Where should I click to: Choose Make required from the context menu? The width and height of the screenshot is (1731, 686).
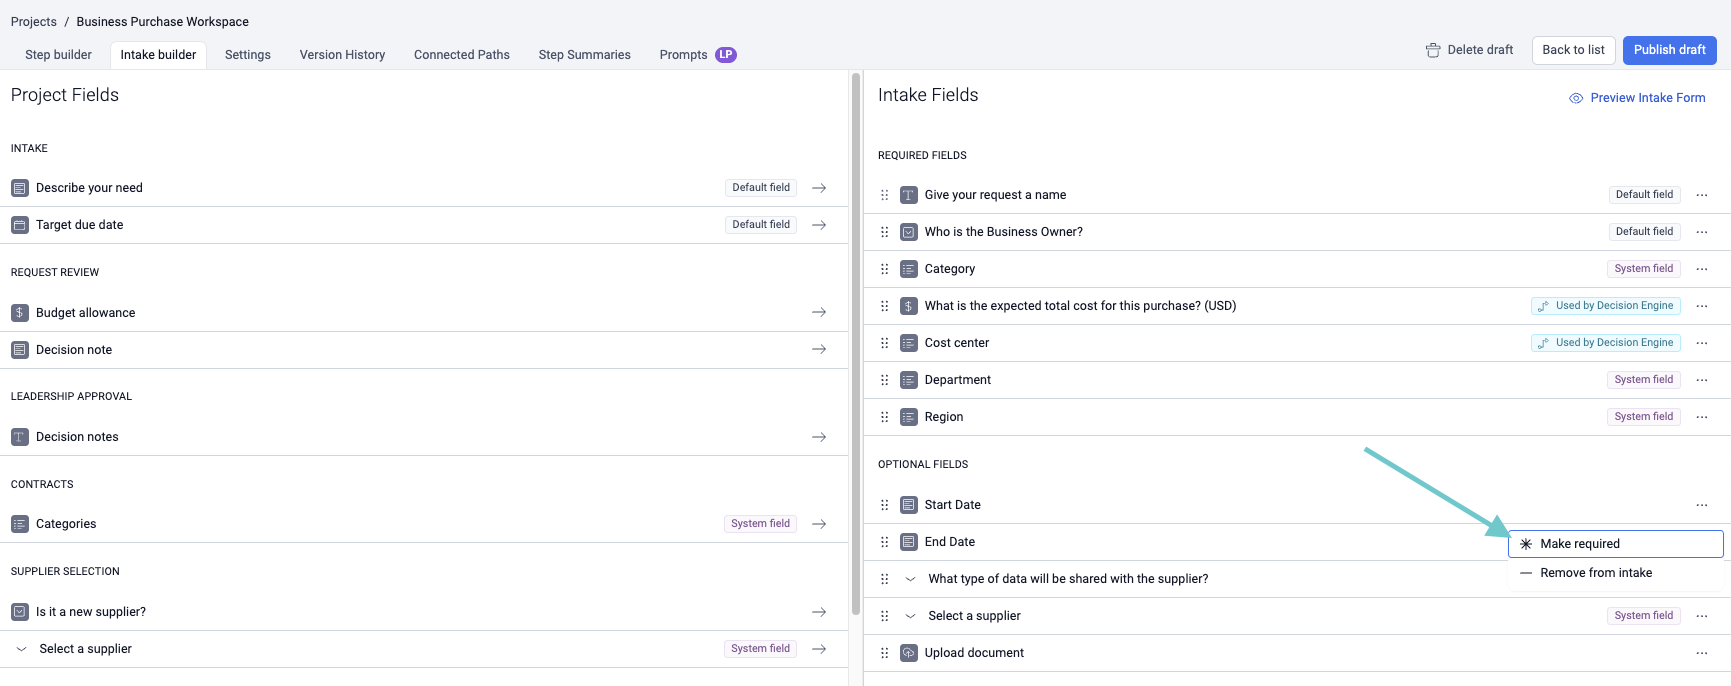pyautogui.click(x=1579, y=544)
